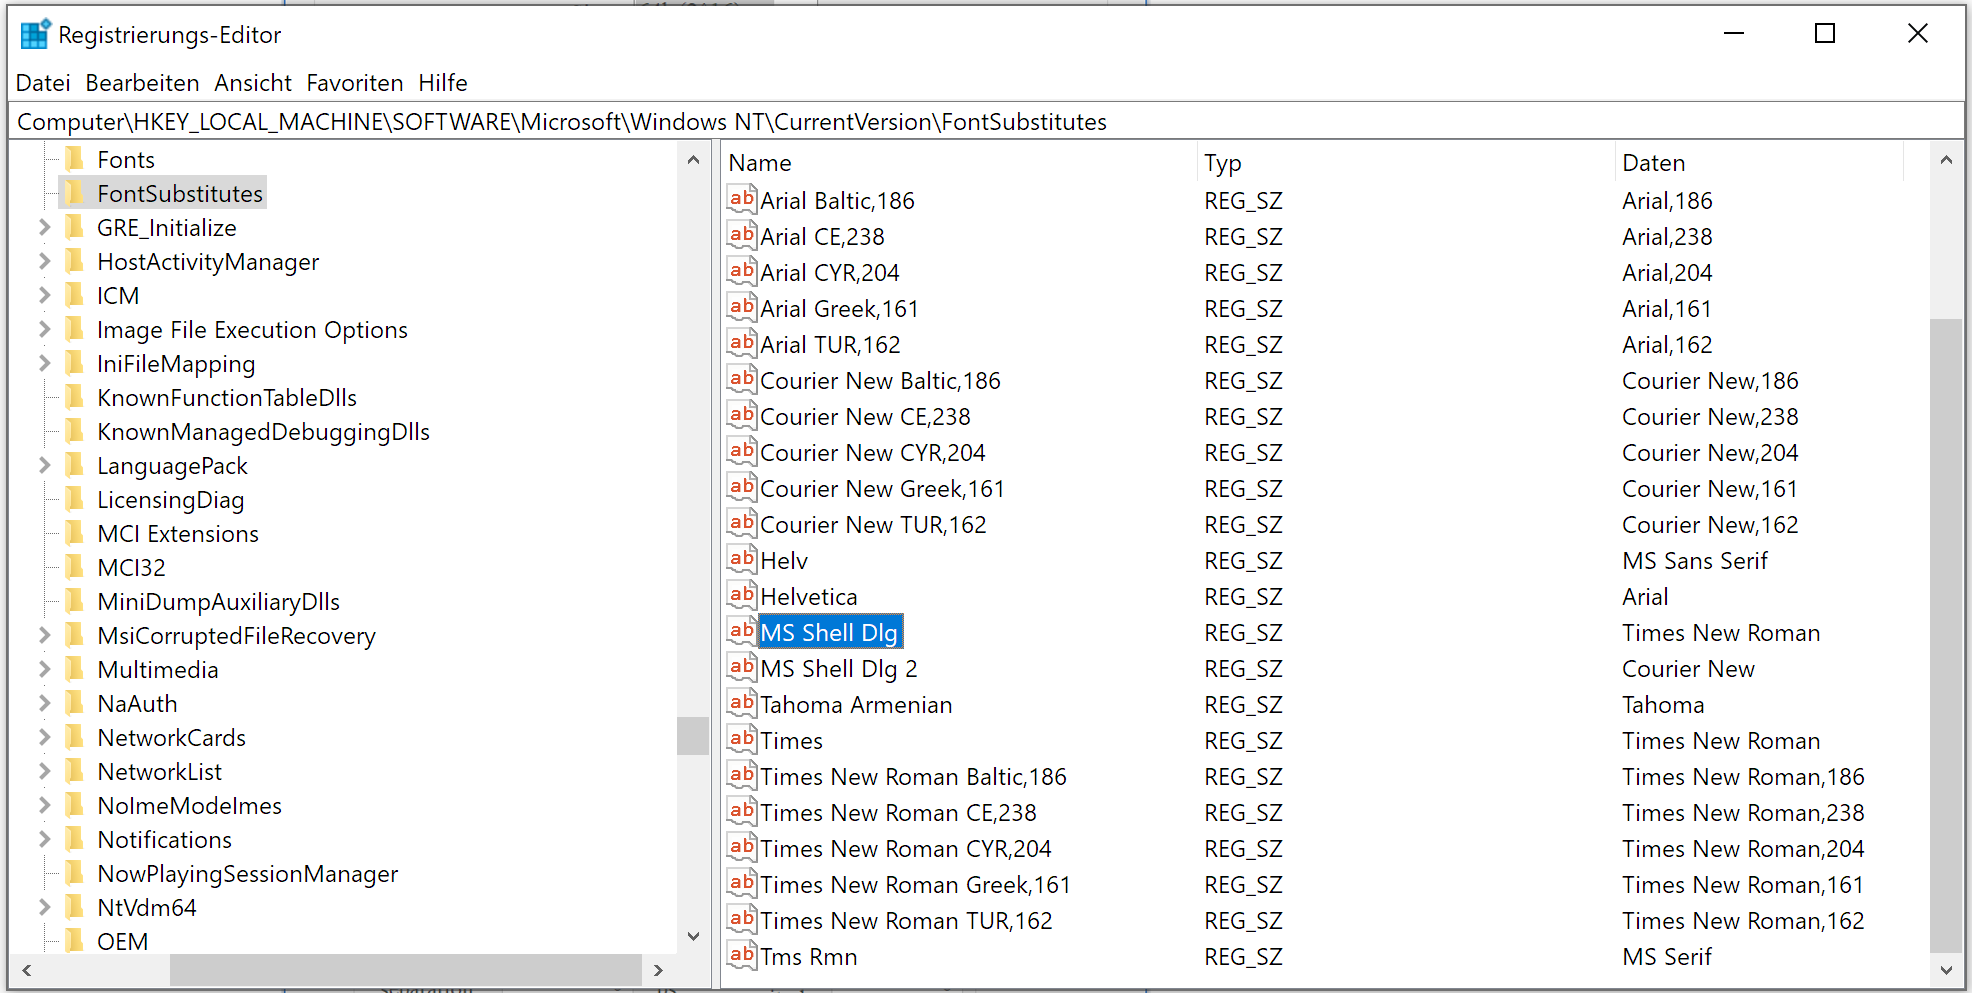
Task: Expand the NoImeModeImes key
Action: [44, 805]
